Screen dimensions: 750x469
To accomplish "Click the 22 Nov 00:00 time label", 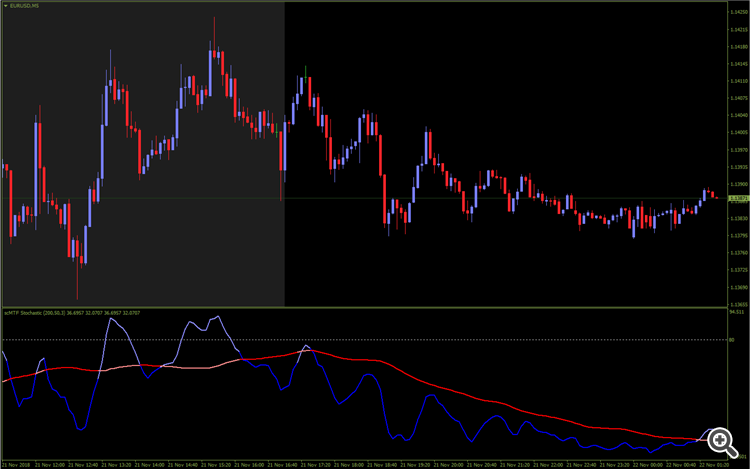I will (648, 465).
